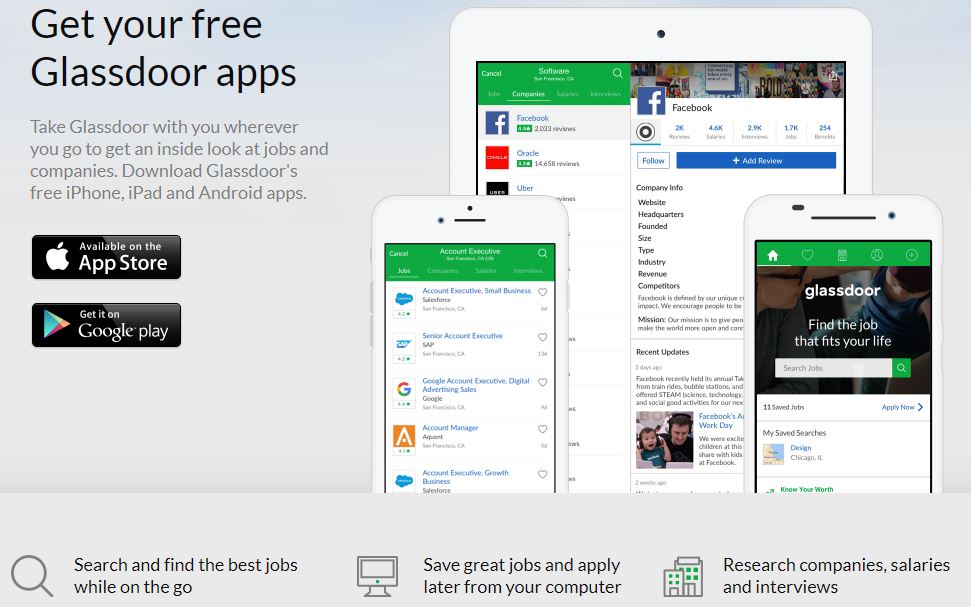The height and width of the screenshot is (607, 971).
Task: Save Google Account Executive job with heart
Action: [x=542, y=383]
